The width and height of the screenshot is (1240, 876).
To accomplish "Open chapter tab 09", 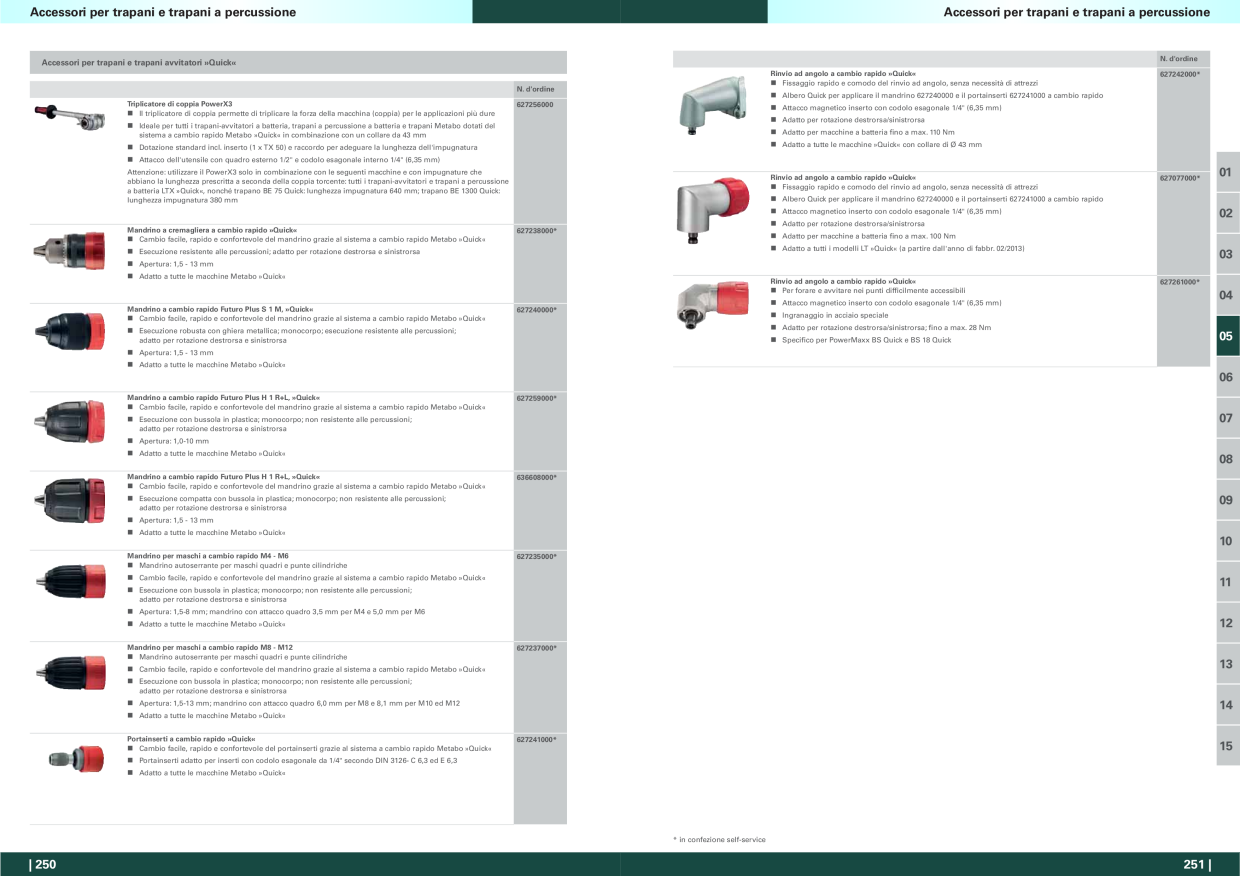I will coord(1227,500).
